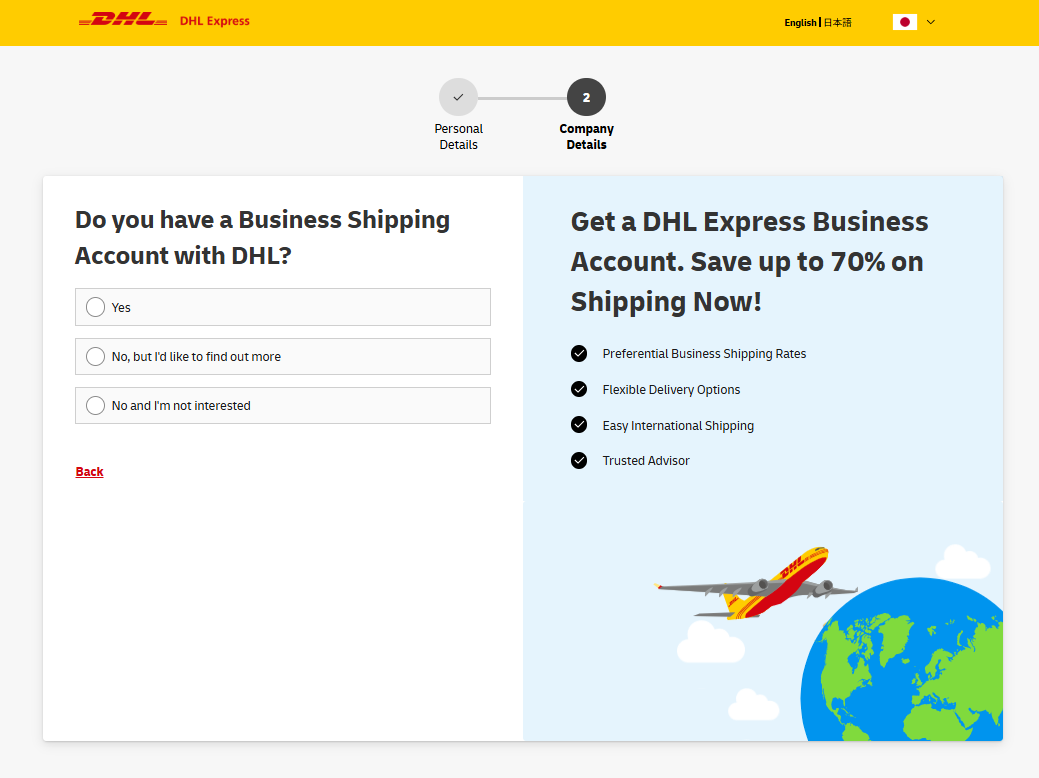The width and height of the screenshot is (1039, 778).
Task: Switch language to English
Action: [x=800, y=23]
